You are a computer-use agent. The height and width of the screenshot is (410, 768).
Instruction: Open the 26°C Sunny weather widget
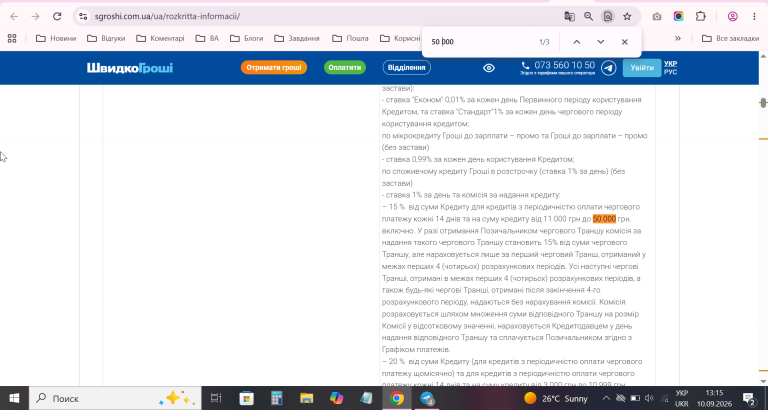(x=555, y=398)
